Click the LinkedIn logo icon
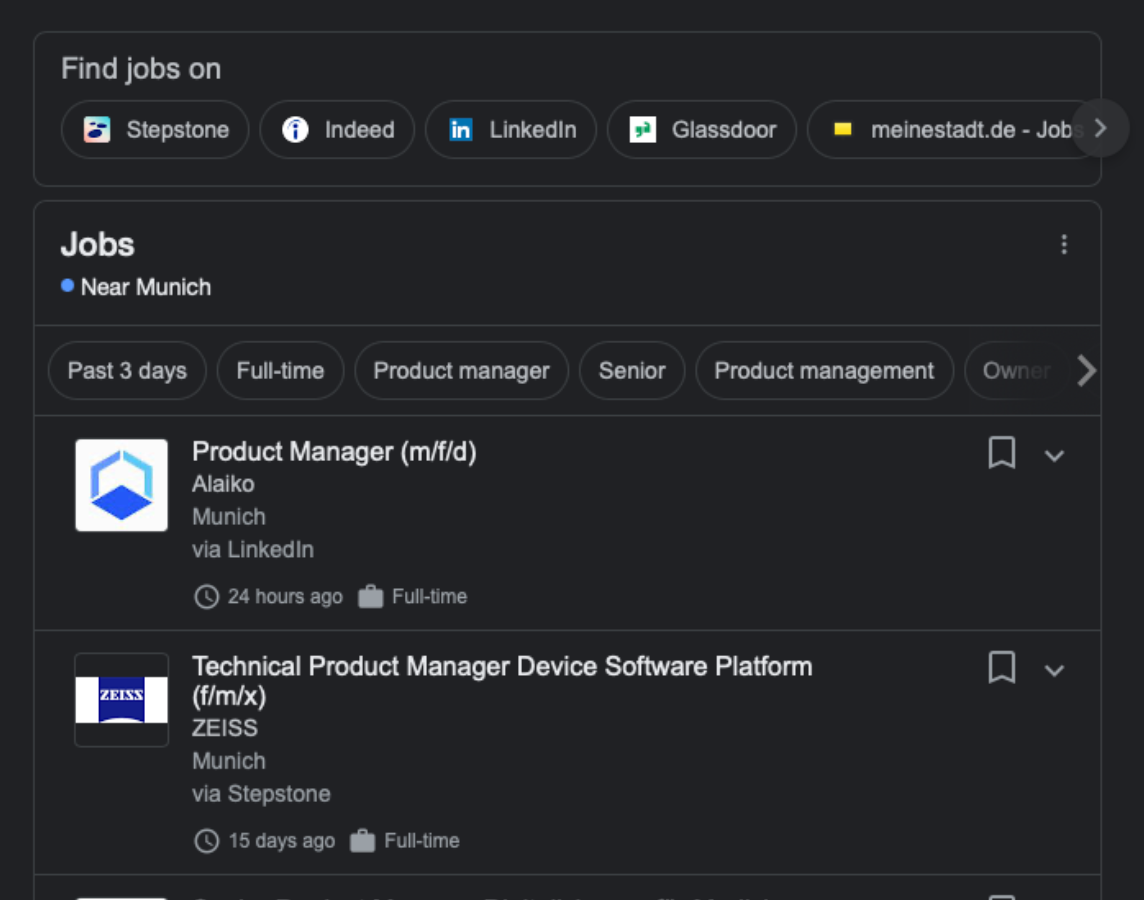Screen dimensions: 1144x900 point(460,130)
